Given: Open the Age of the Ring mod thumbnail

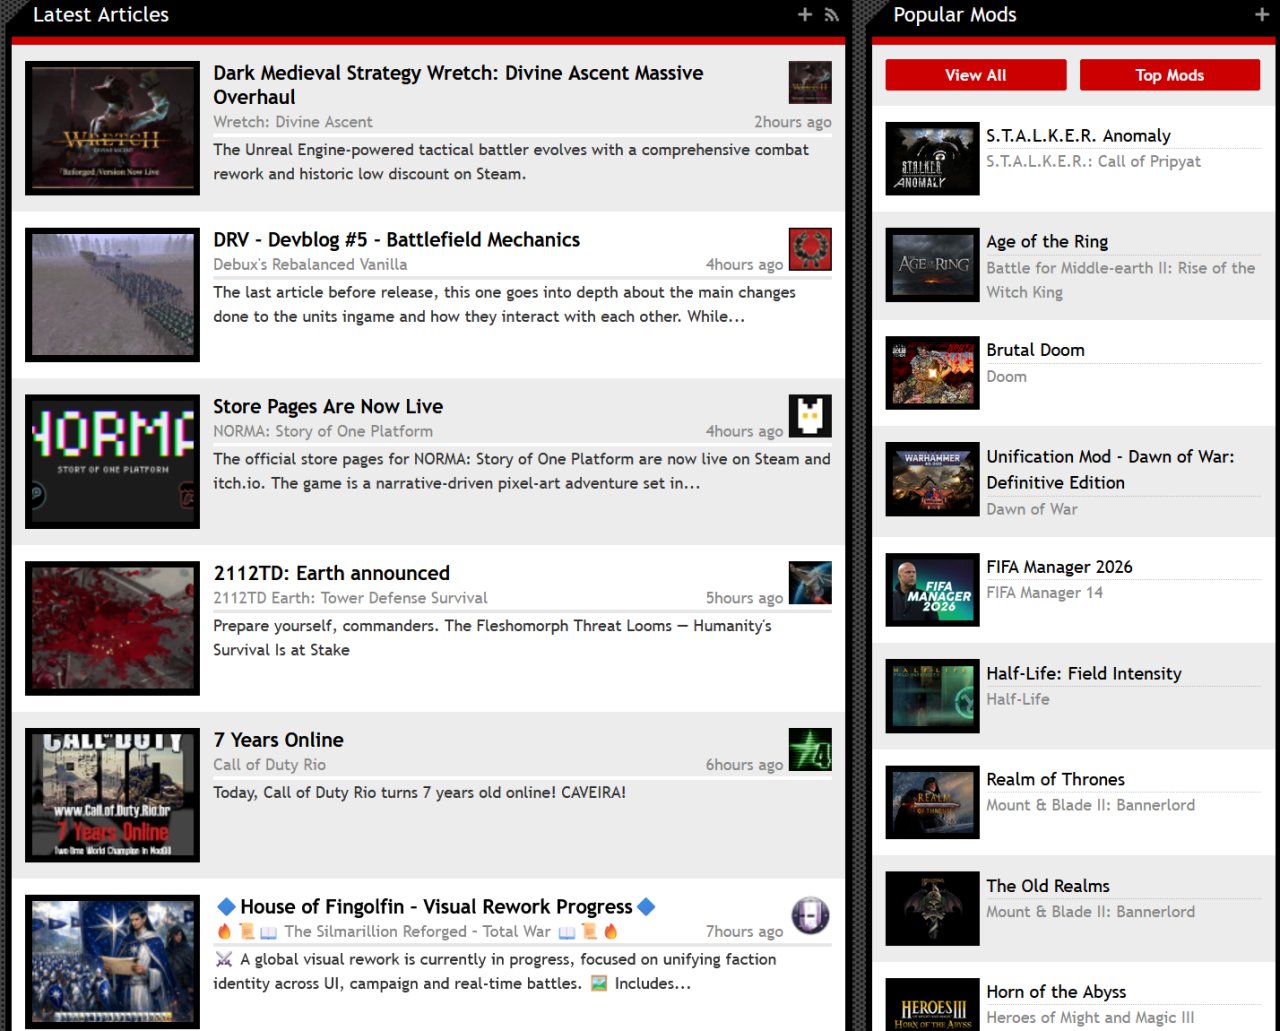Looking at the screenshot, I should [x=933, y=265].
